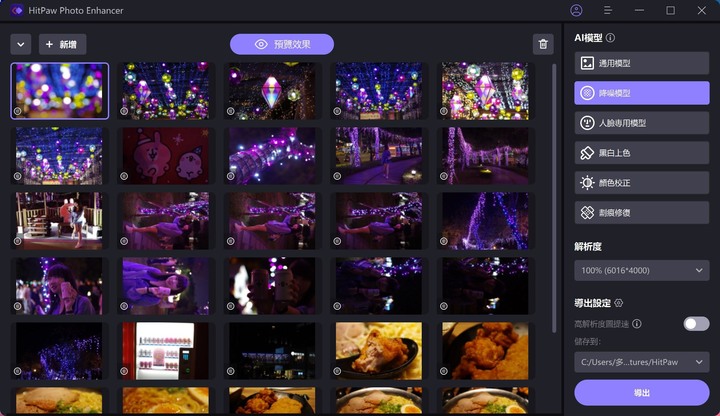The width and height of the screenshot is (720, 416).
Task: Open the 100% (6016*4000) resolution dropdown
Action: [641, 270]
